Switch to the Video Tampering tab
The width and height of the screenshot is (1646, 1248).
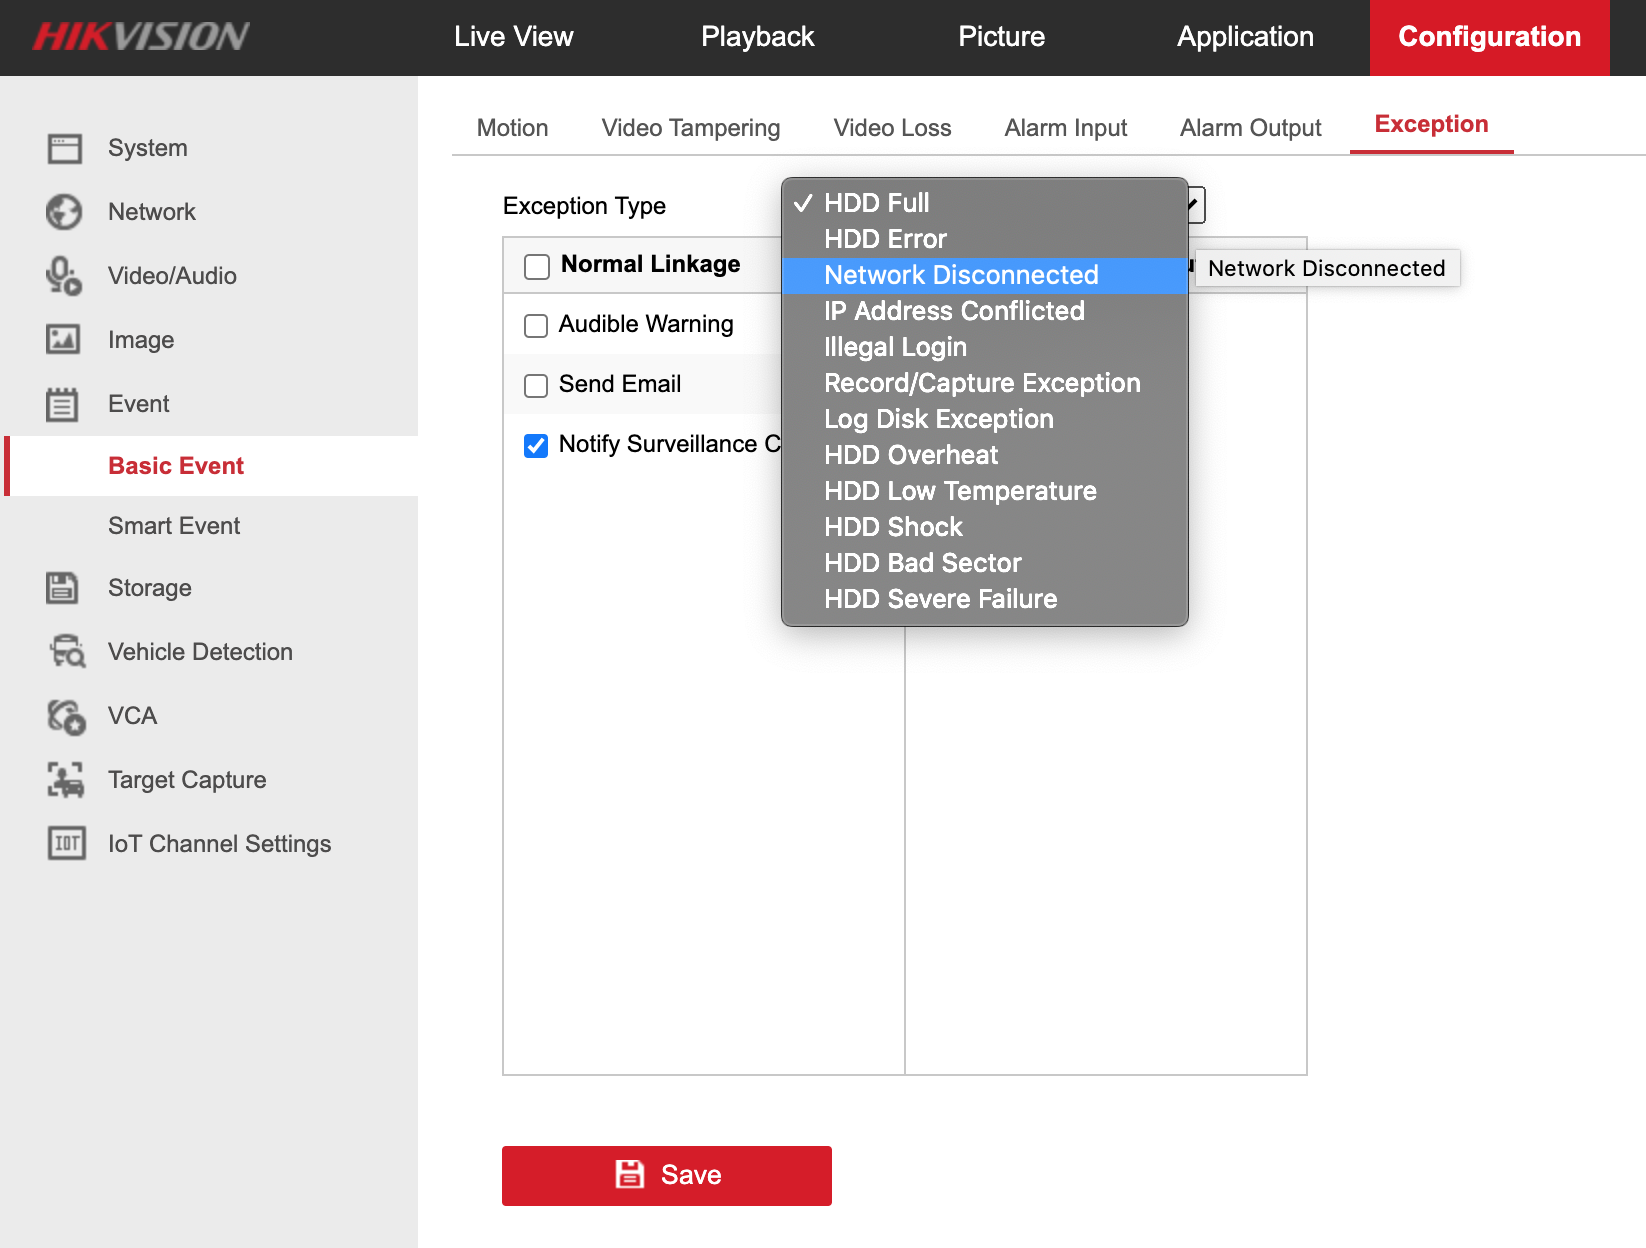click(x=690, y=128)
